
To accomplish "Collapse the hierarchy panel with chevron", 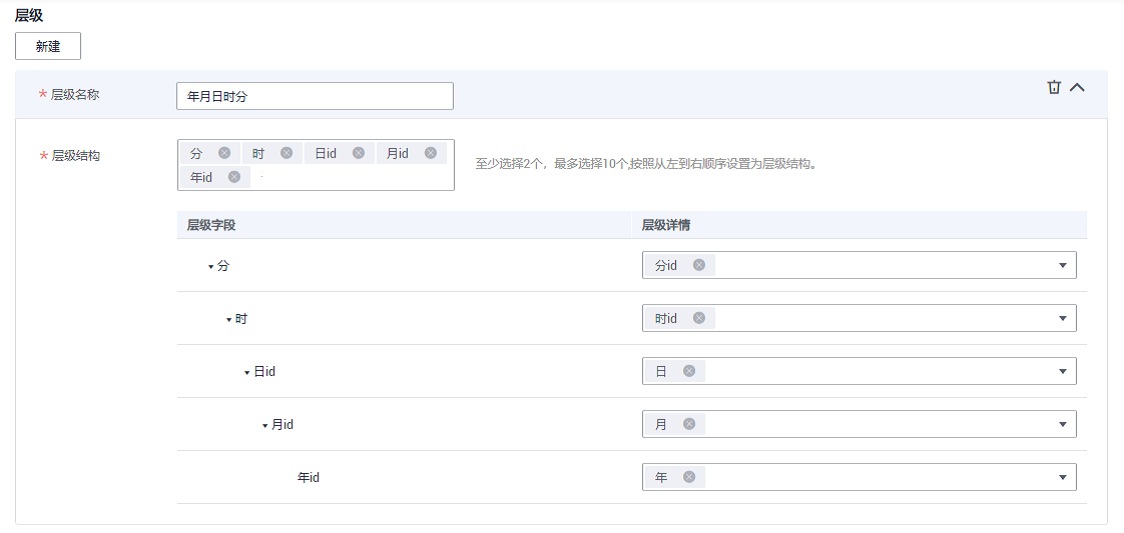I will (x=1077, y=87).
